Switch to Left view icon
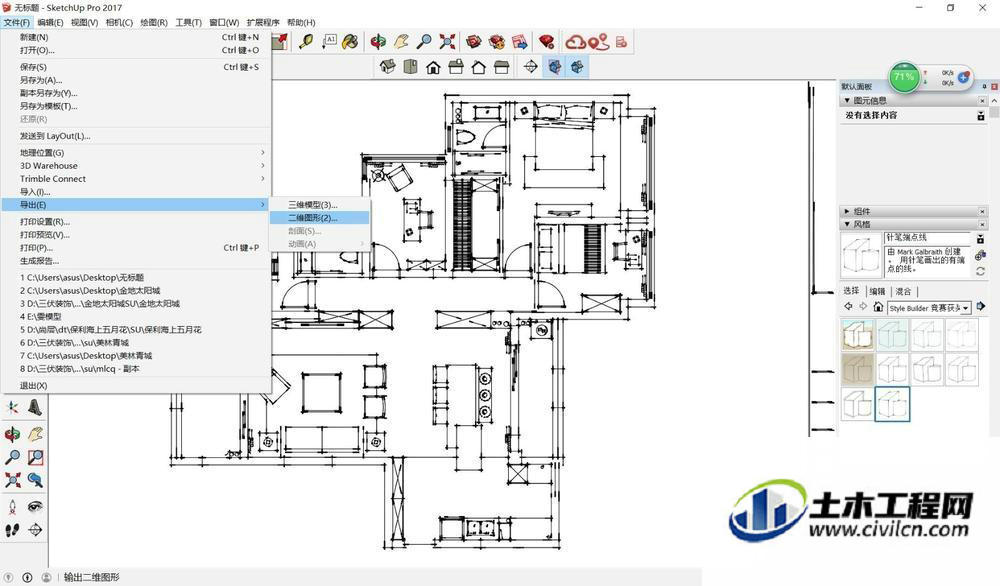The height and width of the screenshot is (586, 1000). 502,66
